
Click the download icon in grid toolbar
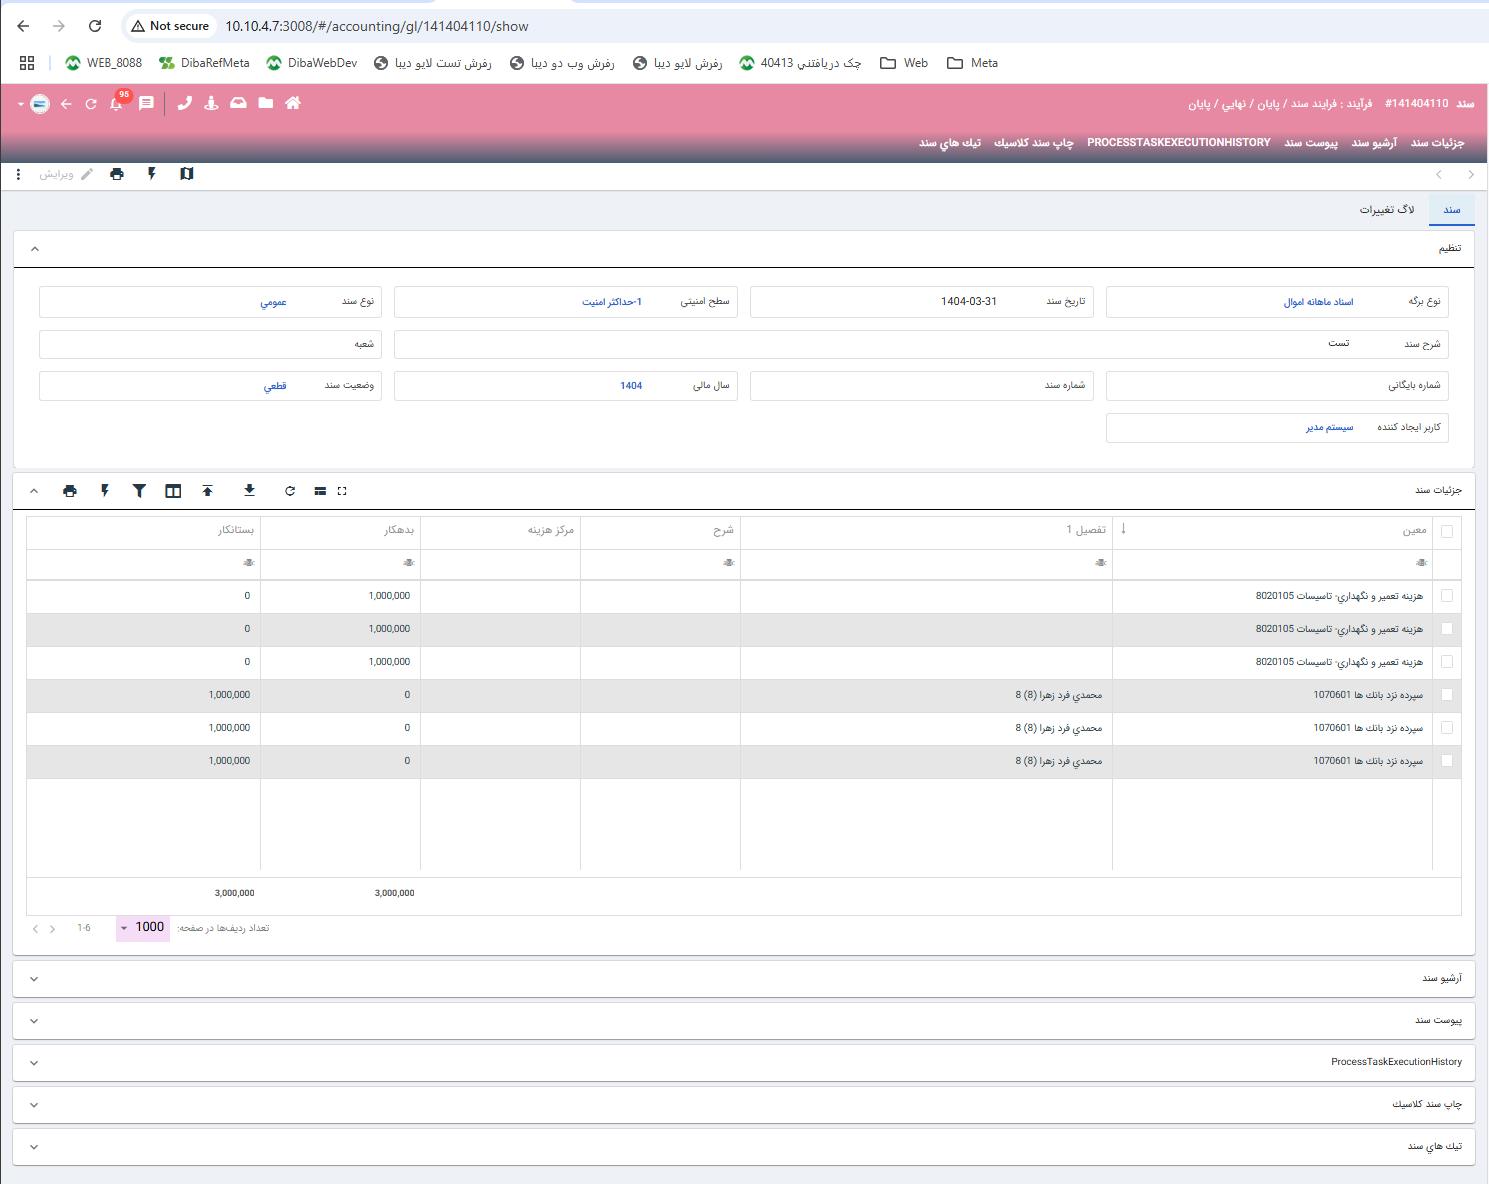pyautogui.click(x=249, y=491)
